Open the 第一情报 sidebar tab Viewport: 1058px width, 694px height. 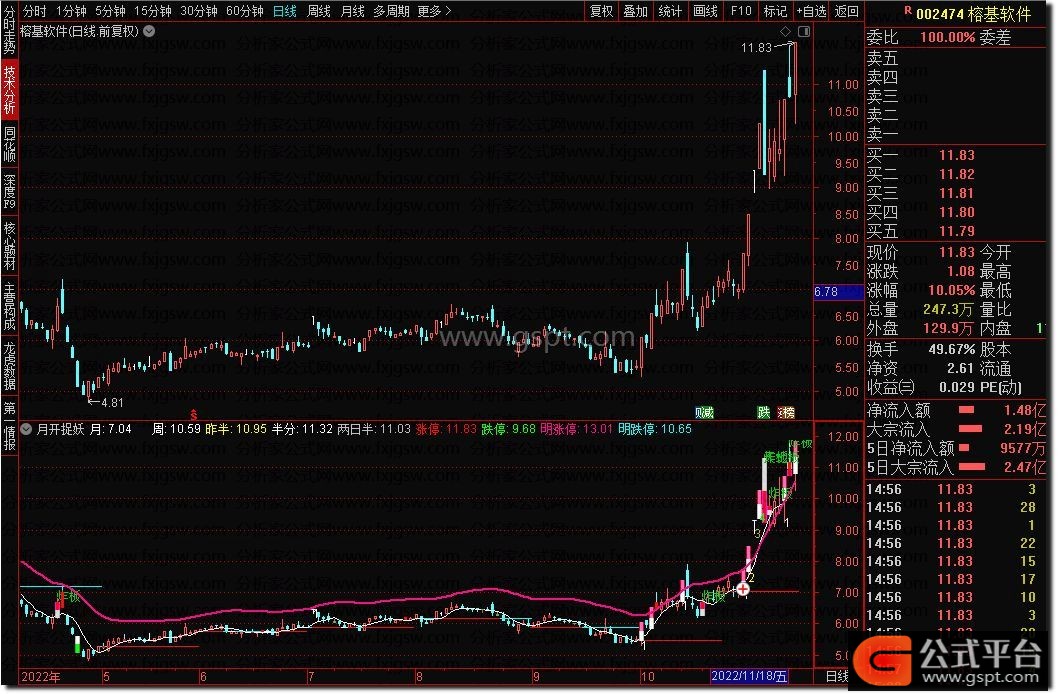click(9, 426)
